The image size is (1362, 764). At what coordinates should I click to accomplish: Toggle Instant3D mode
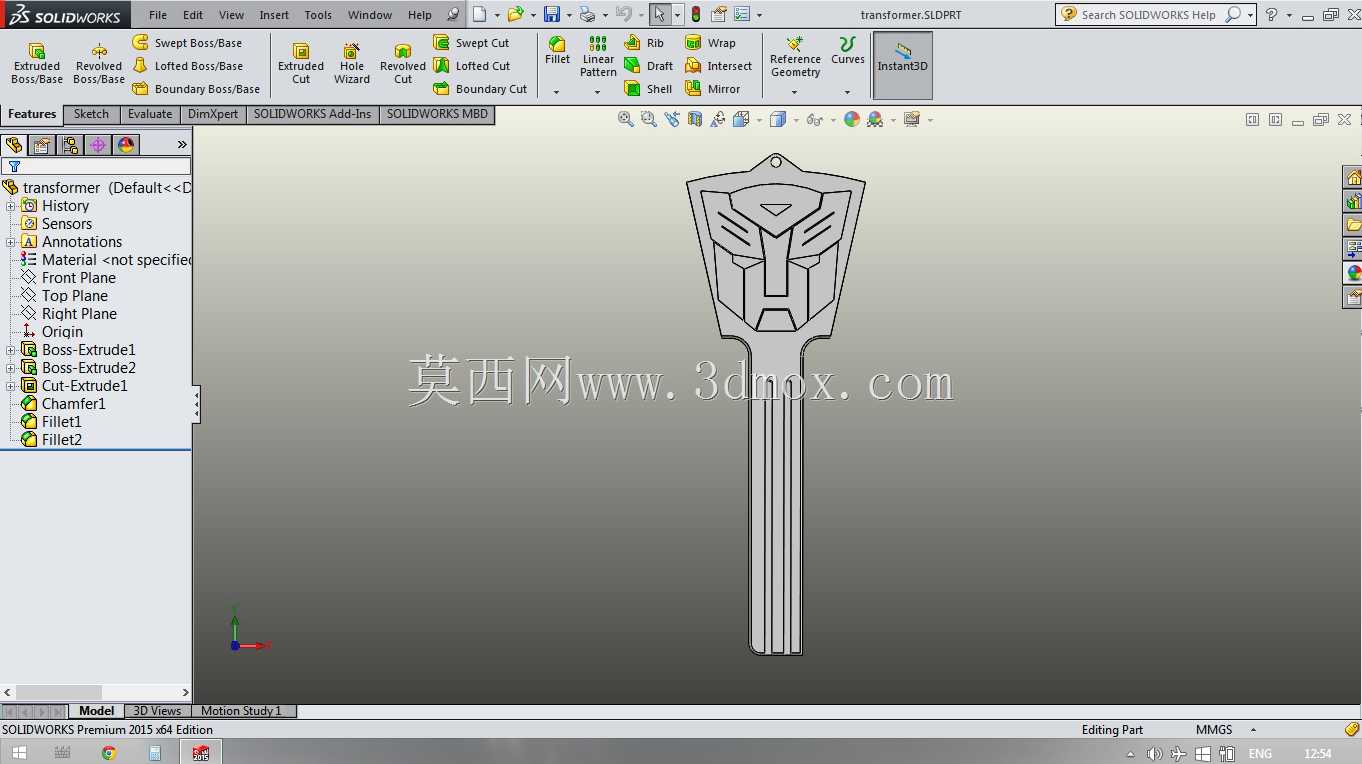(x=903, y=65)
